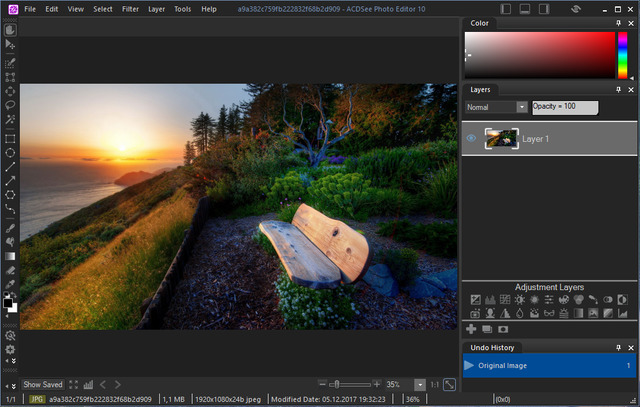Screen dimensions: 640x407
Task: Add the color palette adjustment layer
Action: [x=564, y=300]
